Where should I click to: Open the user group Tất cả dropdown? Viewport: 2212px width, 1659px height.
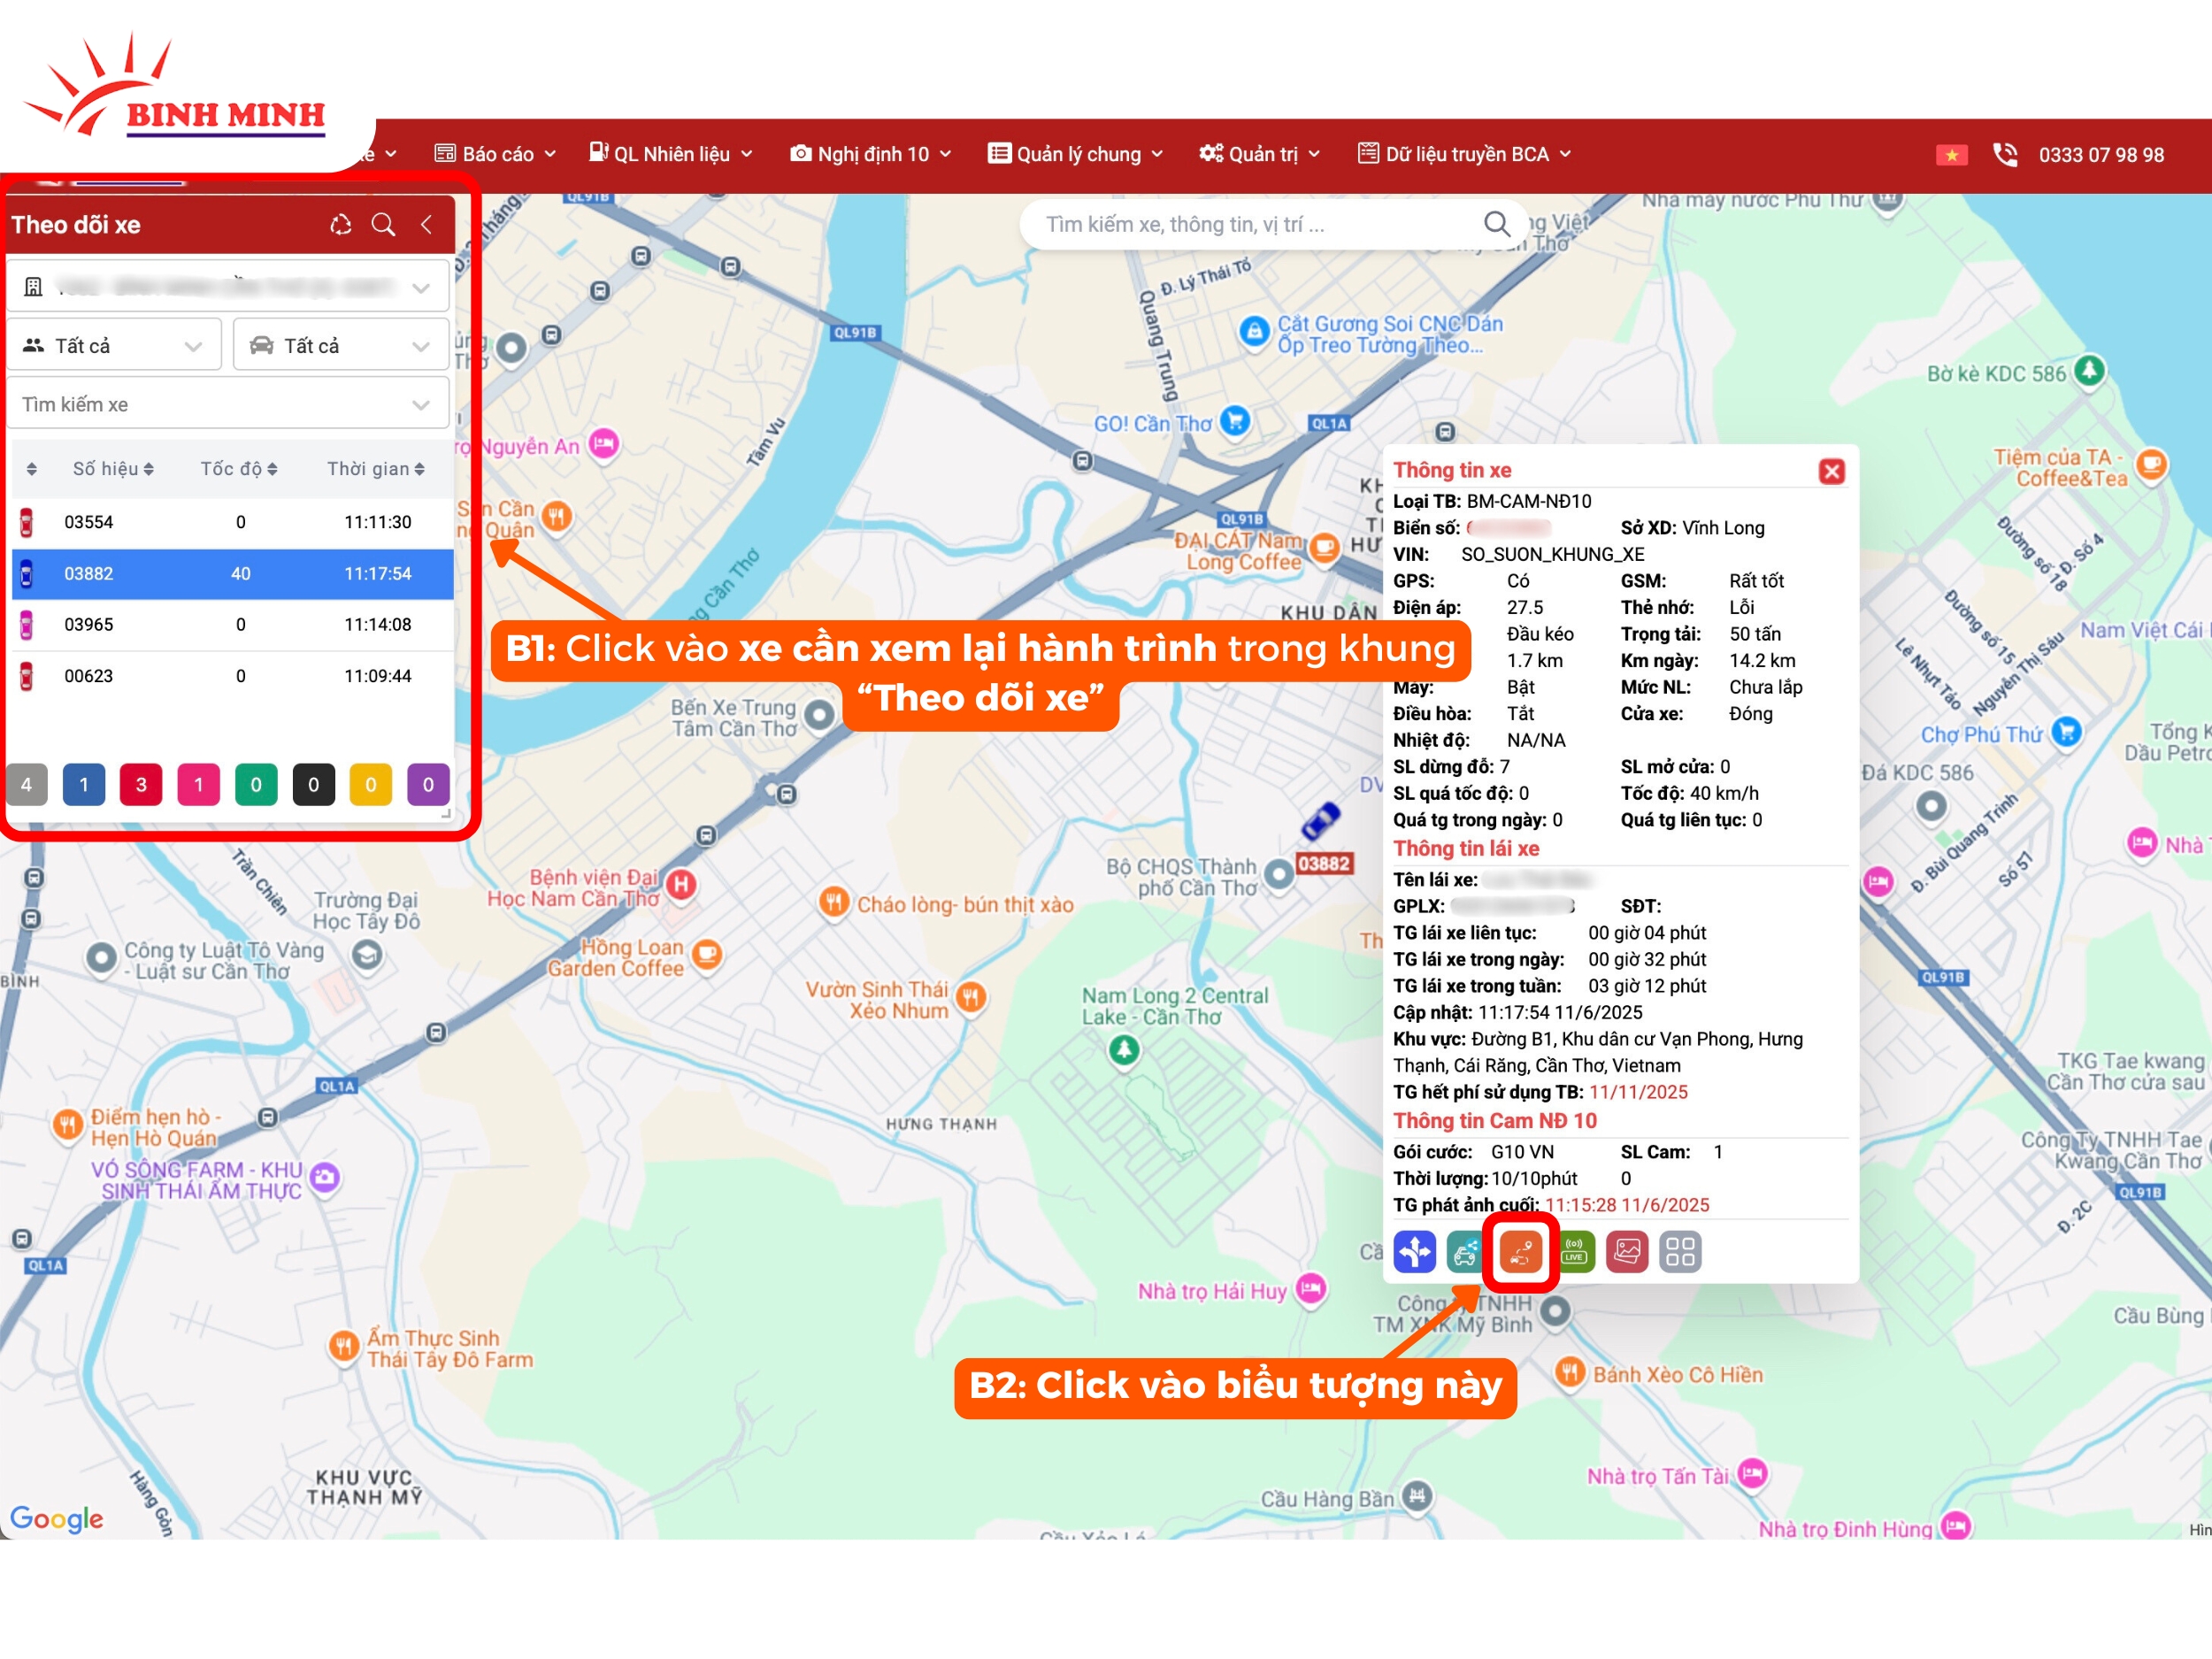pos(114,346)
